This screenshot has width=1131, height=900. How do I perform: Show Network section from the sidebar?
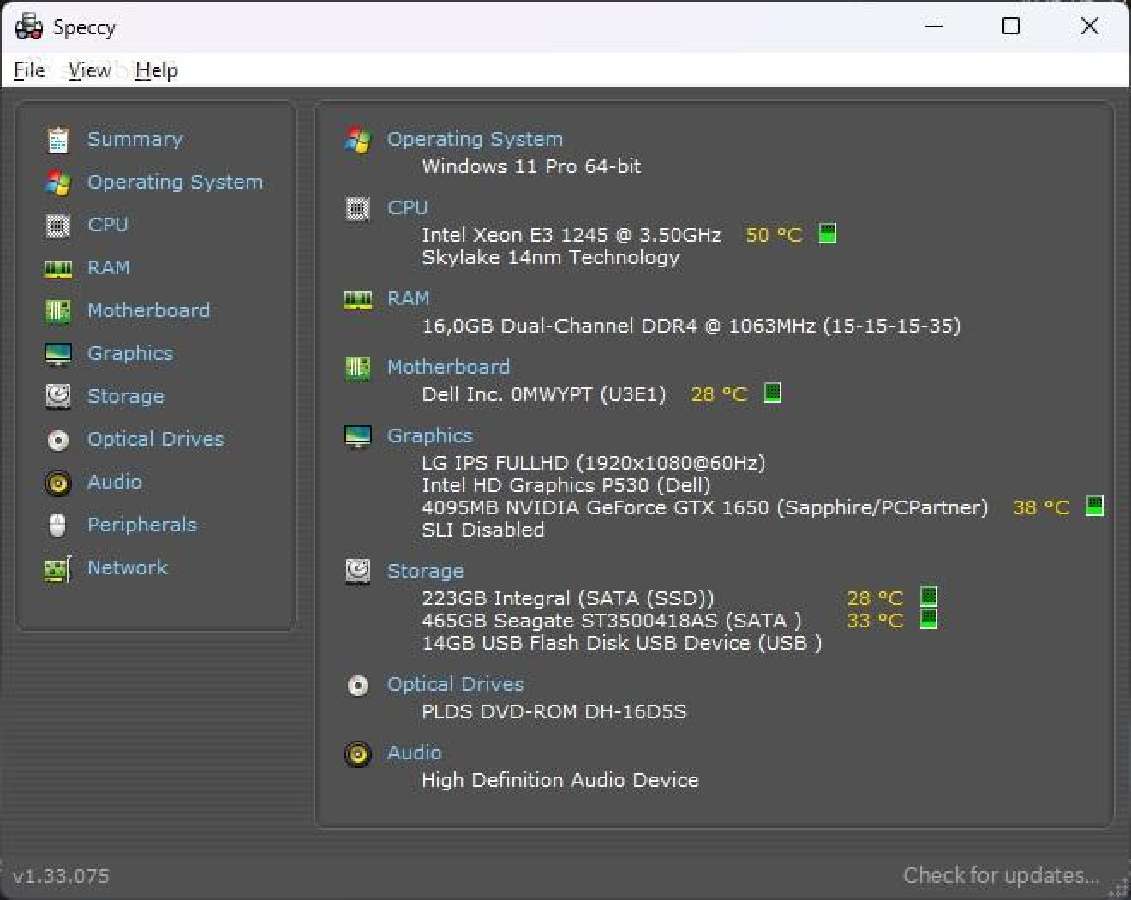coord(127,568)
